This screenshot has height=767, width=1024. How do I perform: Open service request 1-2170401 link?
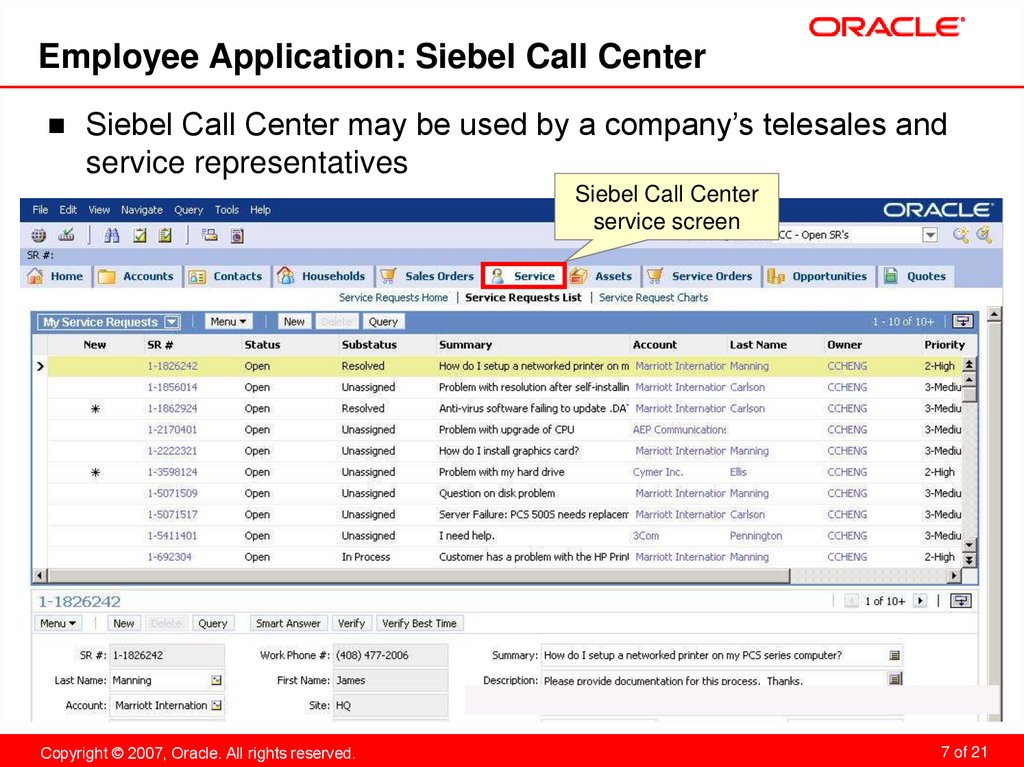pos(172,429)
